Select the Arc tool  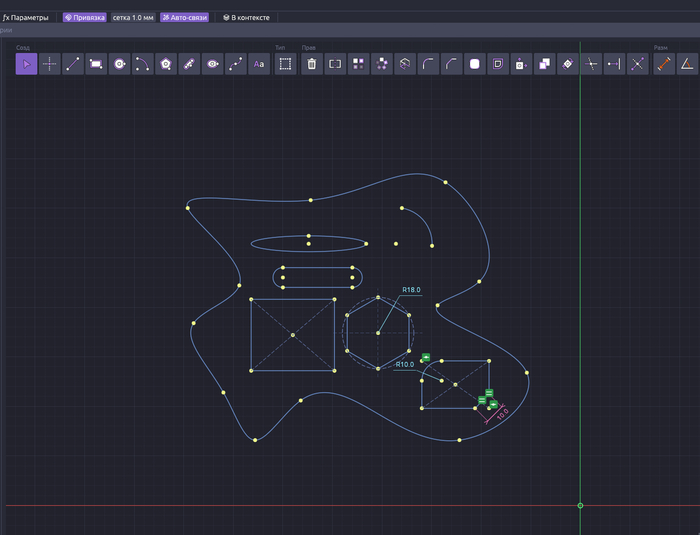point(142,64)
